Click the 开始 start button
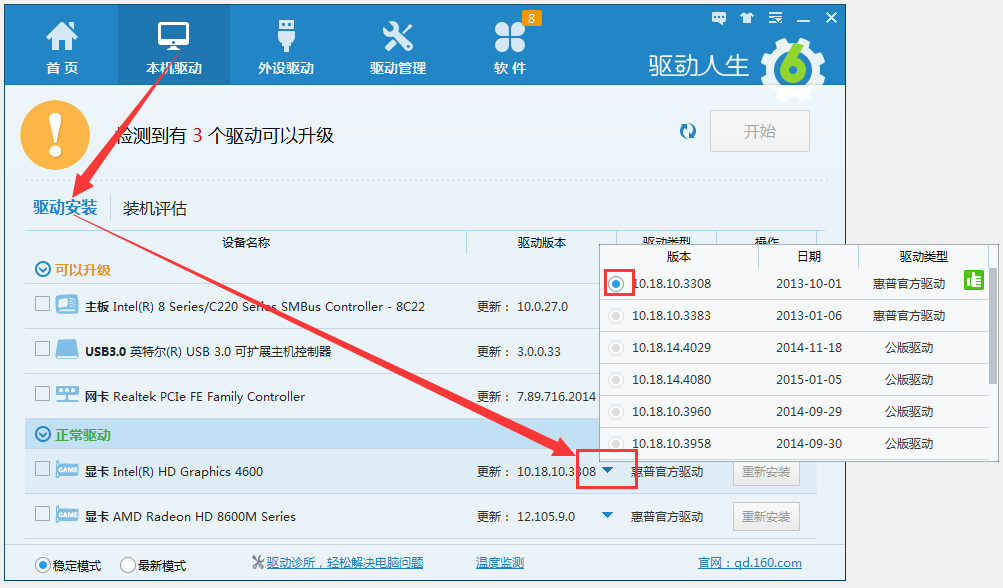The width and height of the screenshot is (1003, 588). coord(760,131)
